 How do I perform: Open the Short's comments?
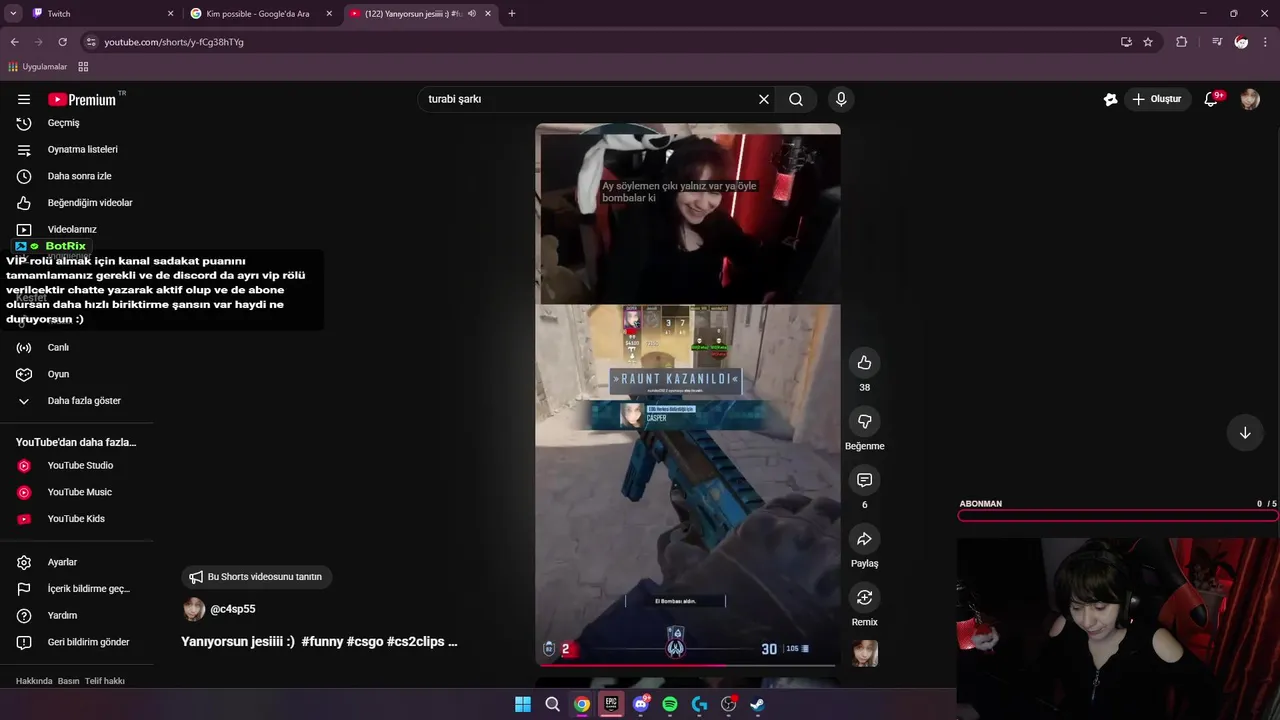[865, 480]
